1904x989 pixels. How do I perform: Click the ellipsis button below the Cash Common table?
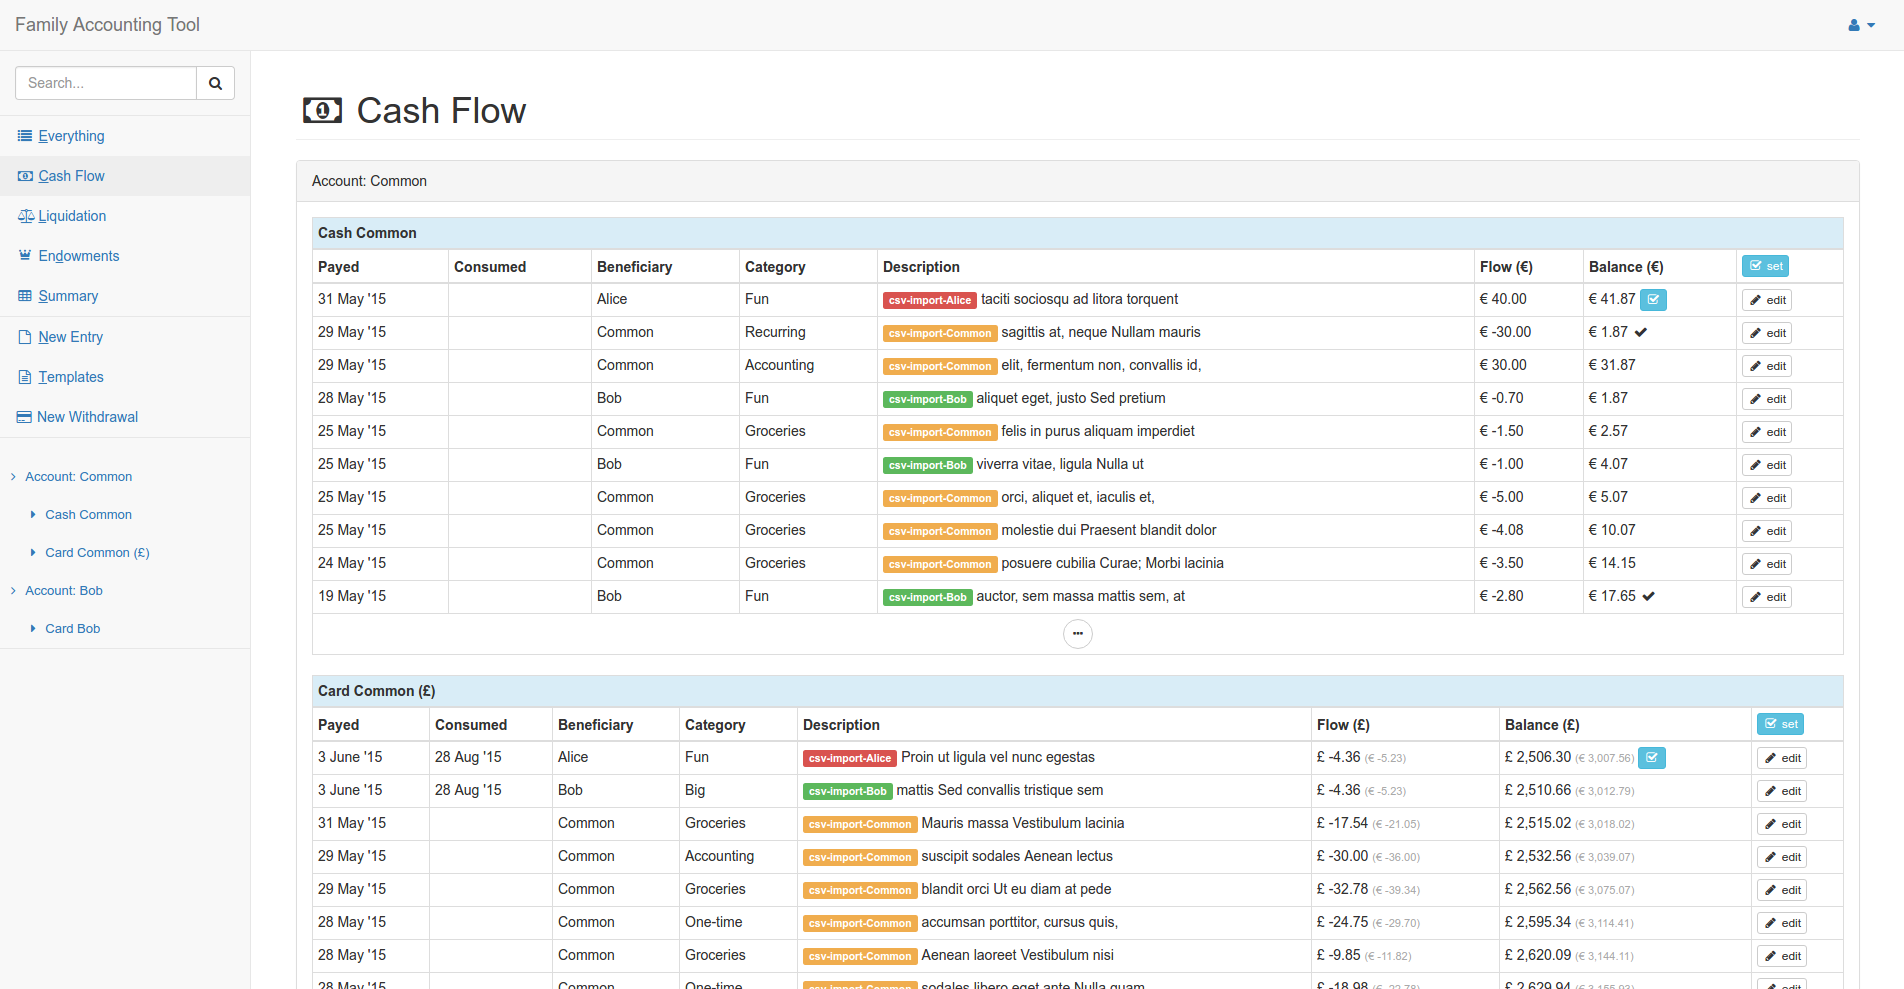click(1078, 633)
